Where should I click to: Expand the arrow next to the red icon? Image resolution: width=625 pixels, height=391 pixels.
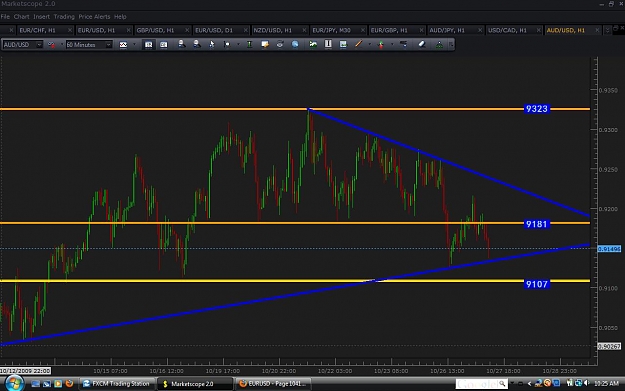[61, 45]
